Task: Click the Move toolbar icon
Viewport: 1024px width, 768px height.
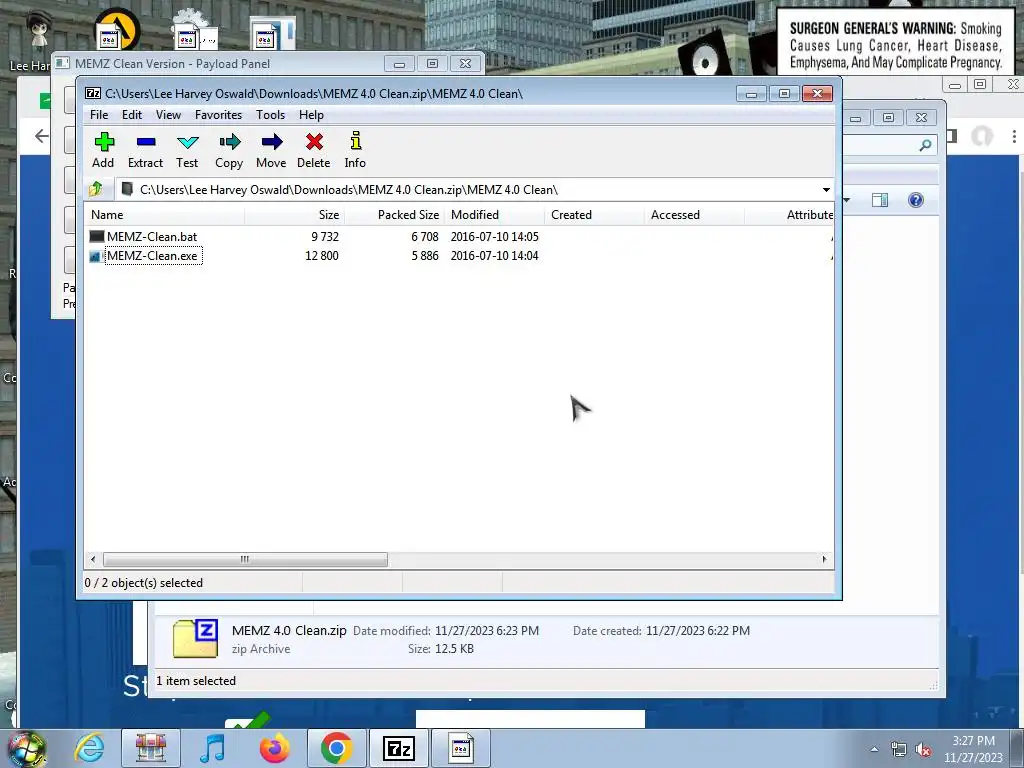Action: (x=271, y=150)
